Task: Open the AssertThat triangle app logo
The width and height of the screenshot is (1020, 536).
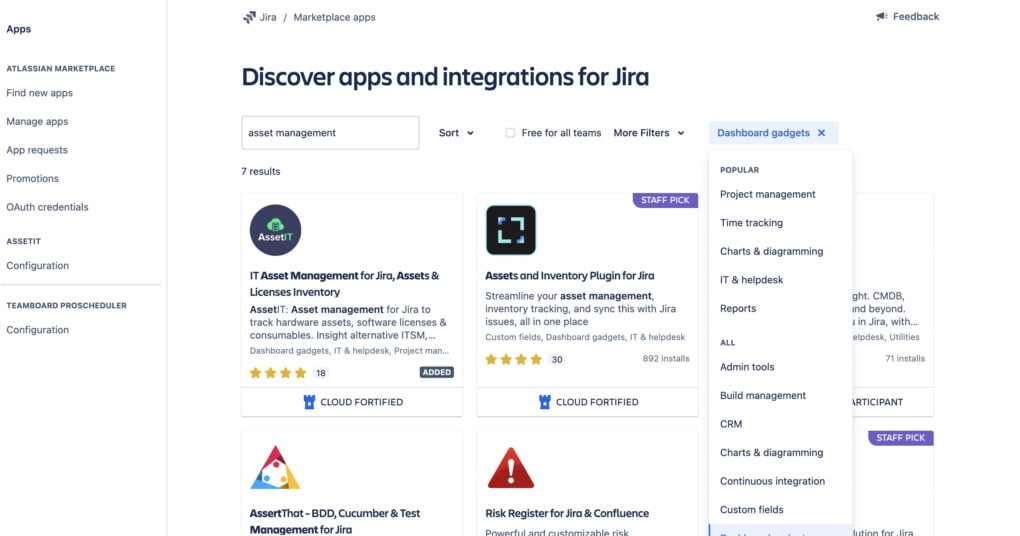Action: tap(275, 468)
